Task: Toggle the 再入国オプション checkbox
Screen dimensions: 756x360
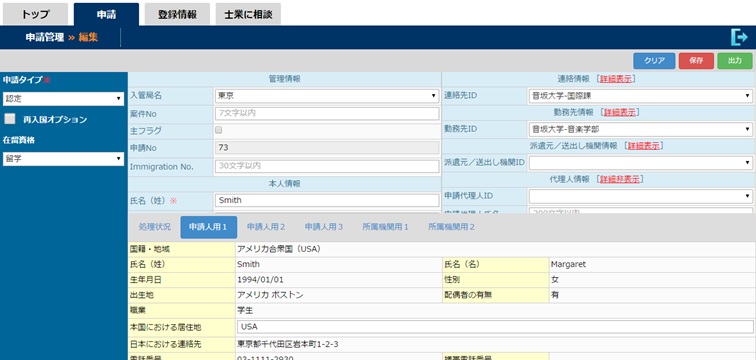Action: coord(10,119)
